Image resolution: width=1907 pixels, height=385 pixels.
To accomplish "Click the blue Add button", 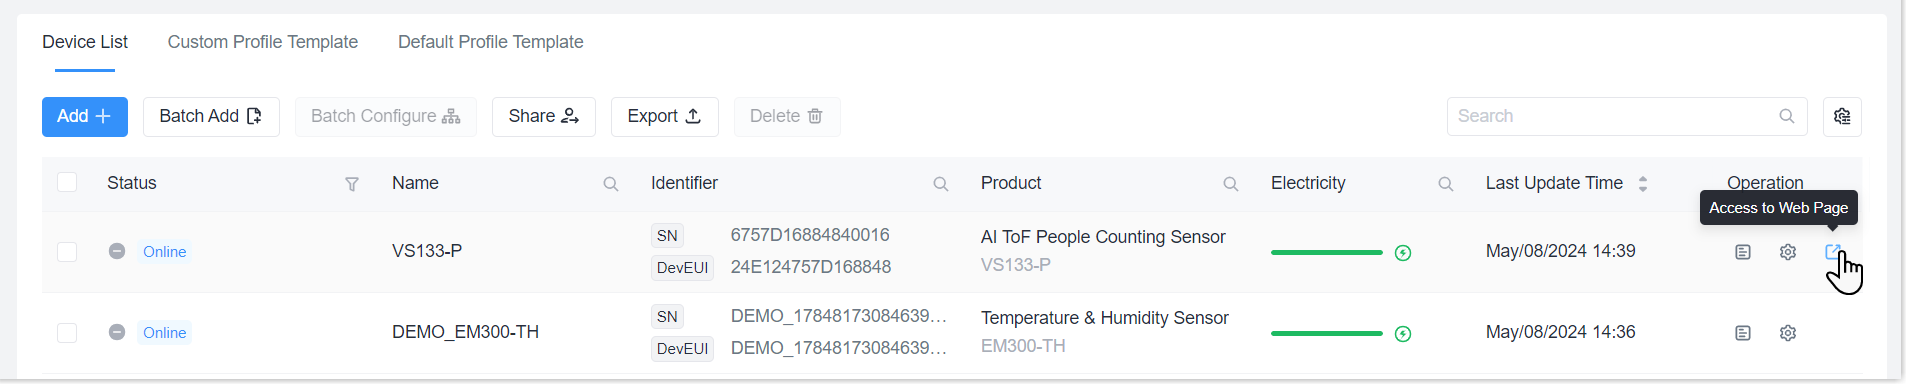I will pyautogui.click(x=85, y=116).
